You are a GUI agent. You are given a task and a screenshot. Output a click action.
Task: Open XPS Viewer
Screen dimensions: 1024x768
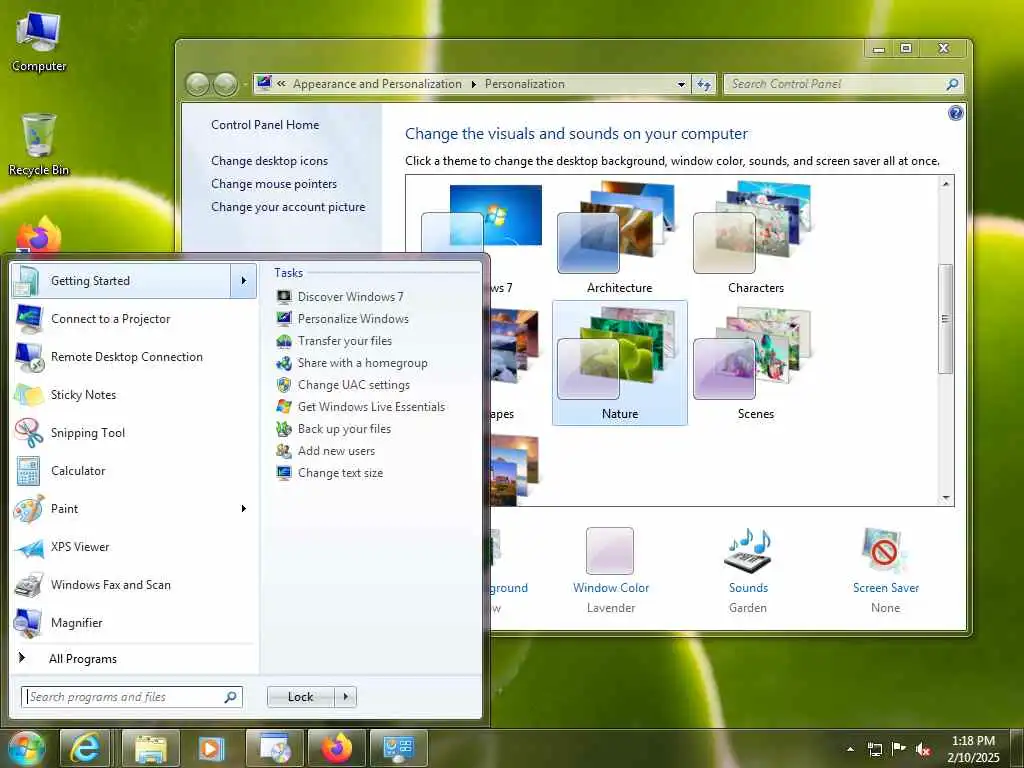coord(134,547)
